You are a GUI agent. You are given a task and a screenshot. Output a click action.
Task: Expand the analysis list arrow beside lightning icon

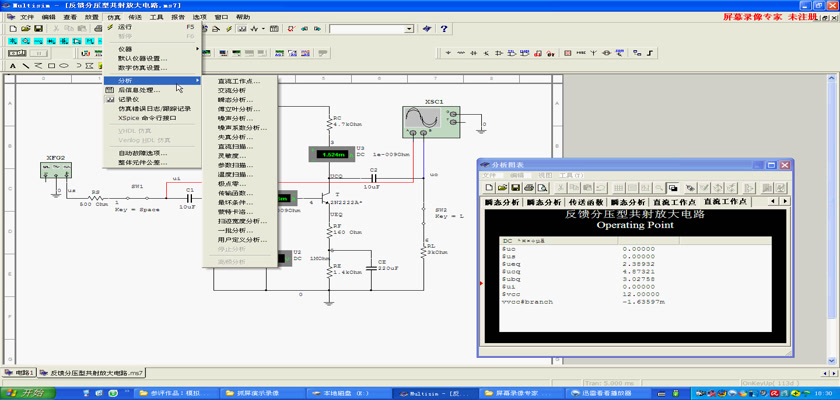[263, 28]
